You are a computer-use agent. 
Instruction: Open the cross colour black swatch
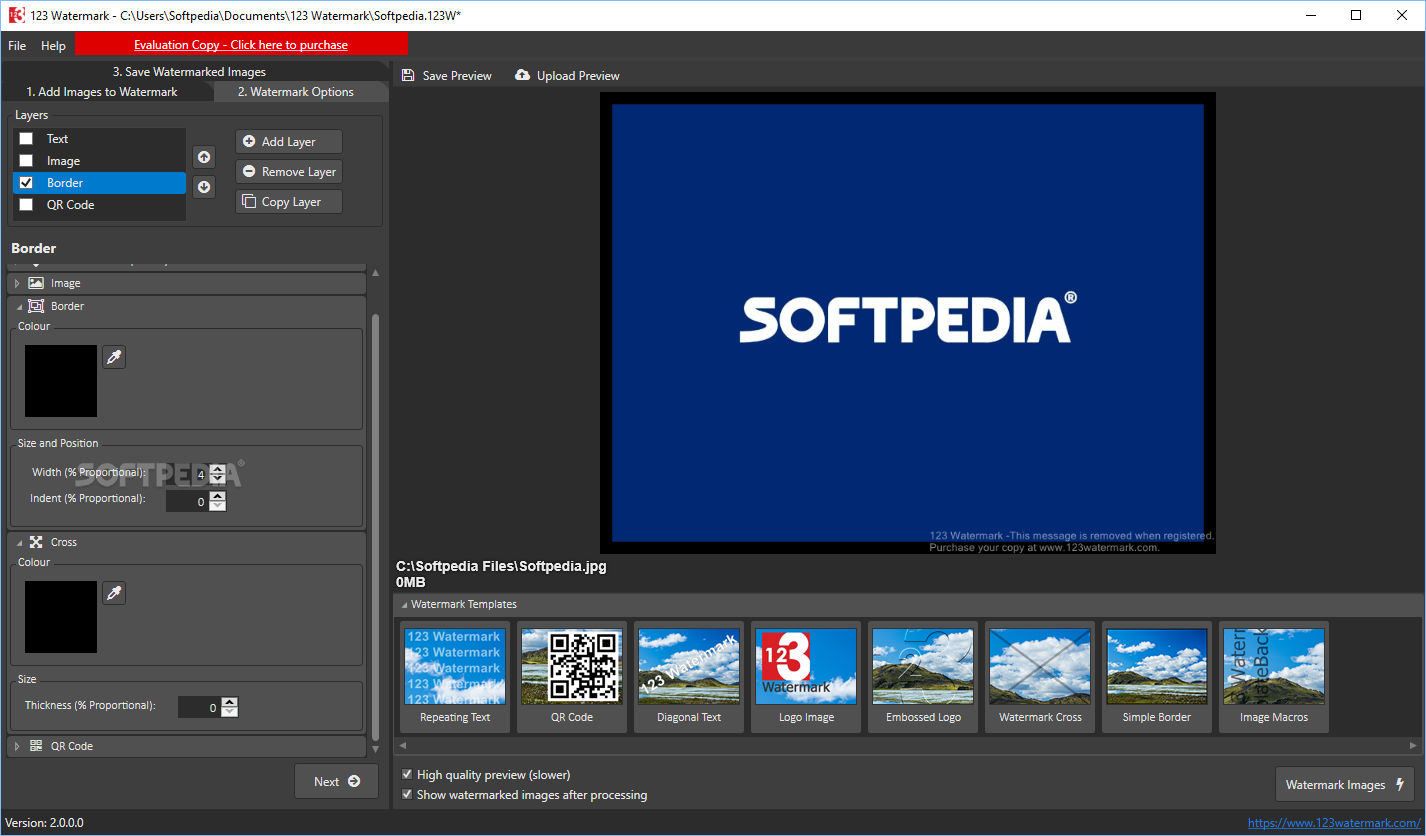(x=61, y=617)
